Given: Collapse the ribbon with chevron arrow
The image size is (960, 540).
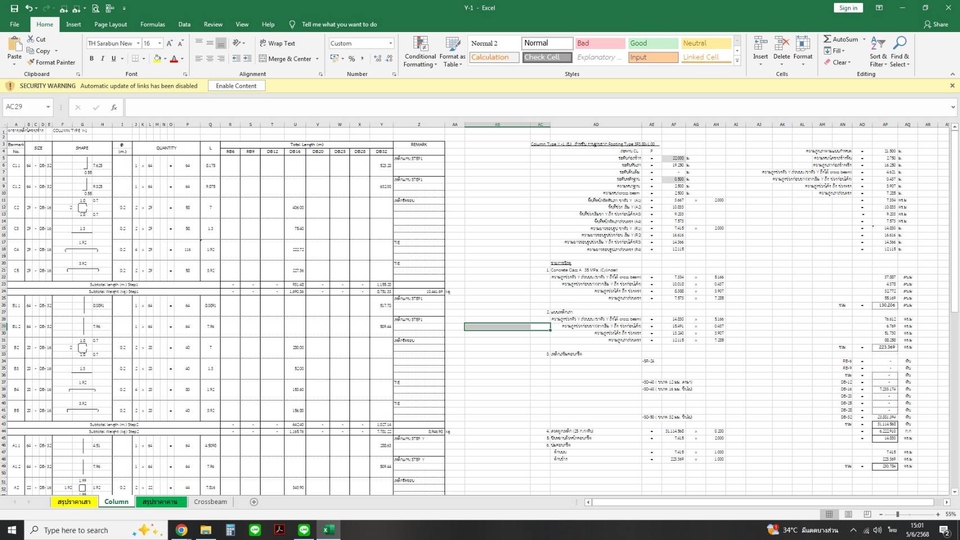Looking at the screenshot, I should 952,74.
